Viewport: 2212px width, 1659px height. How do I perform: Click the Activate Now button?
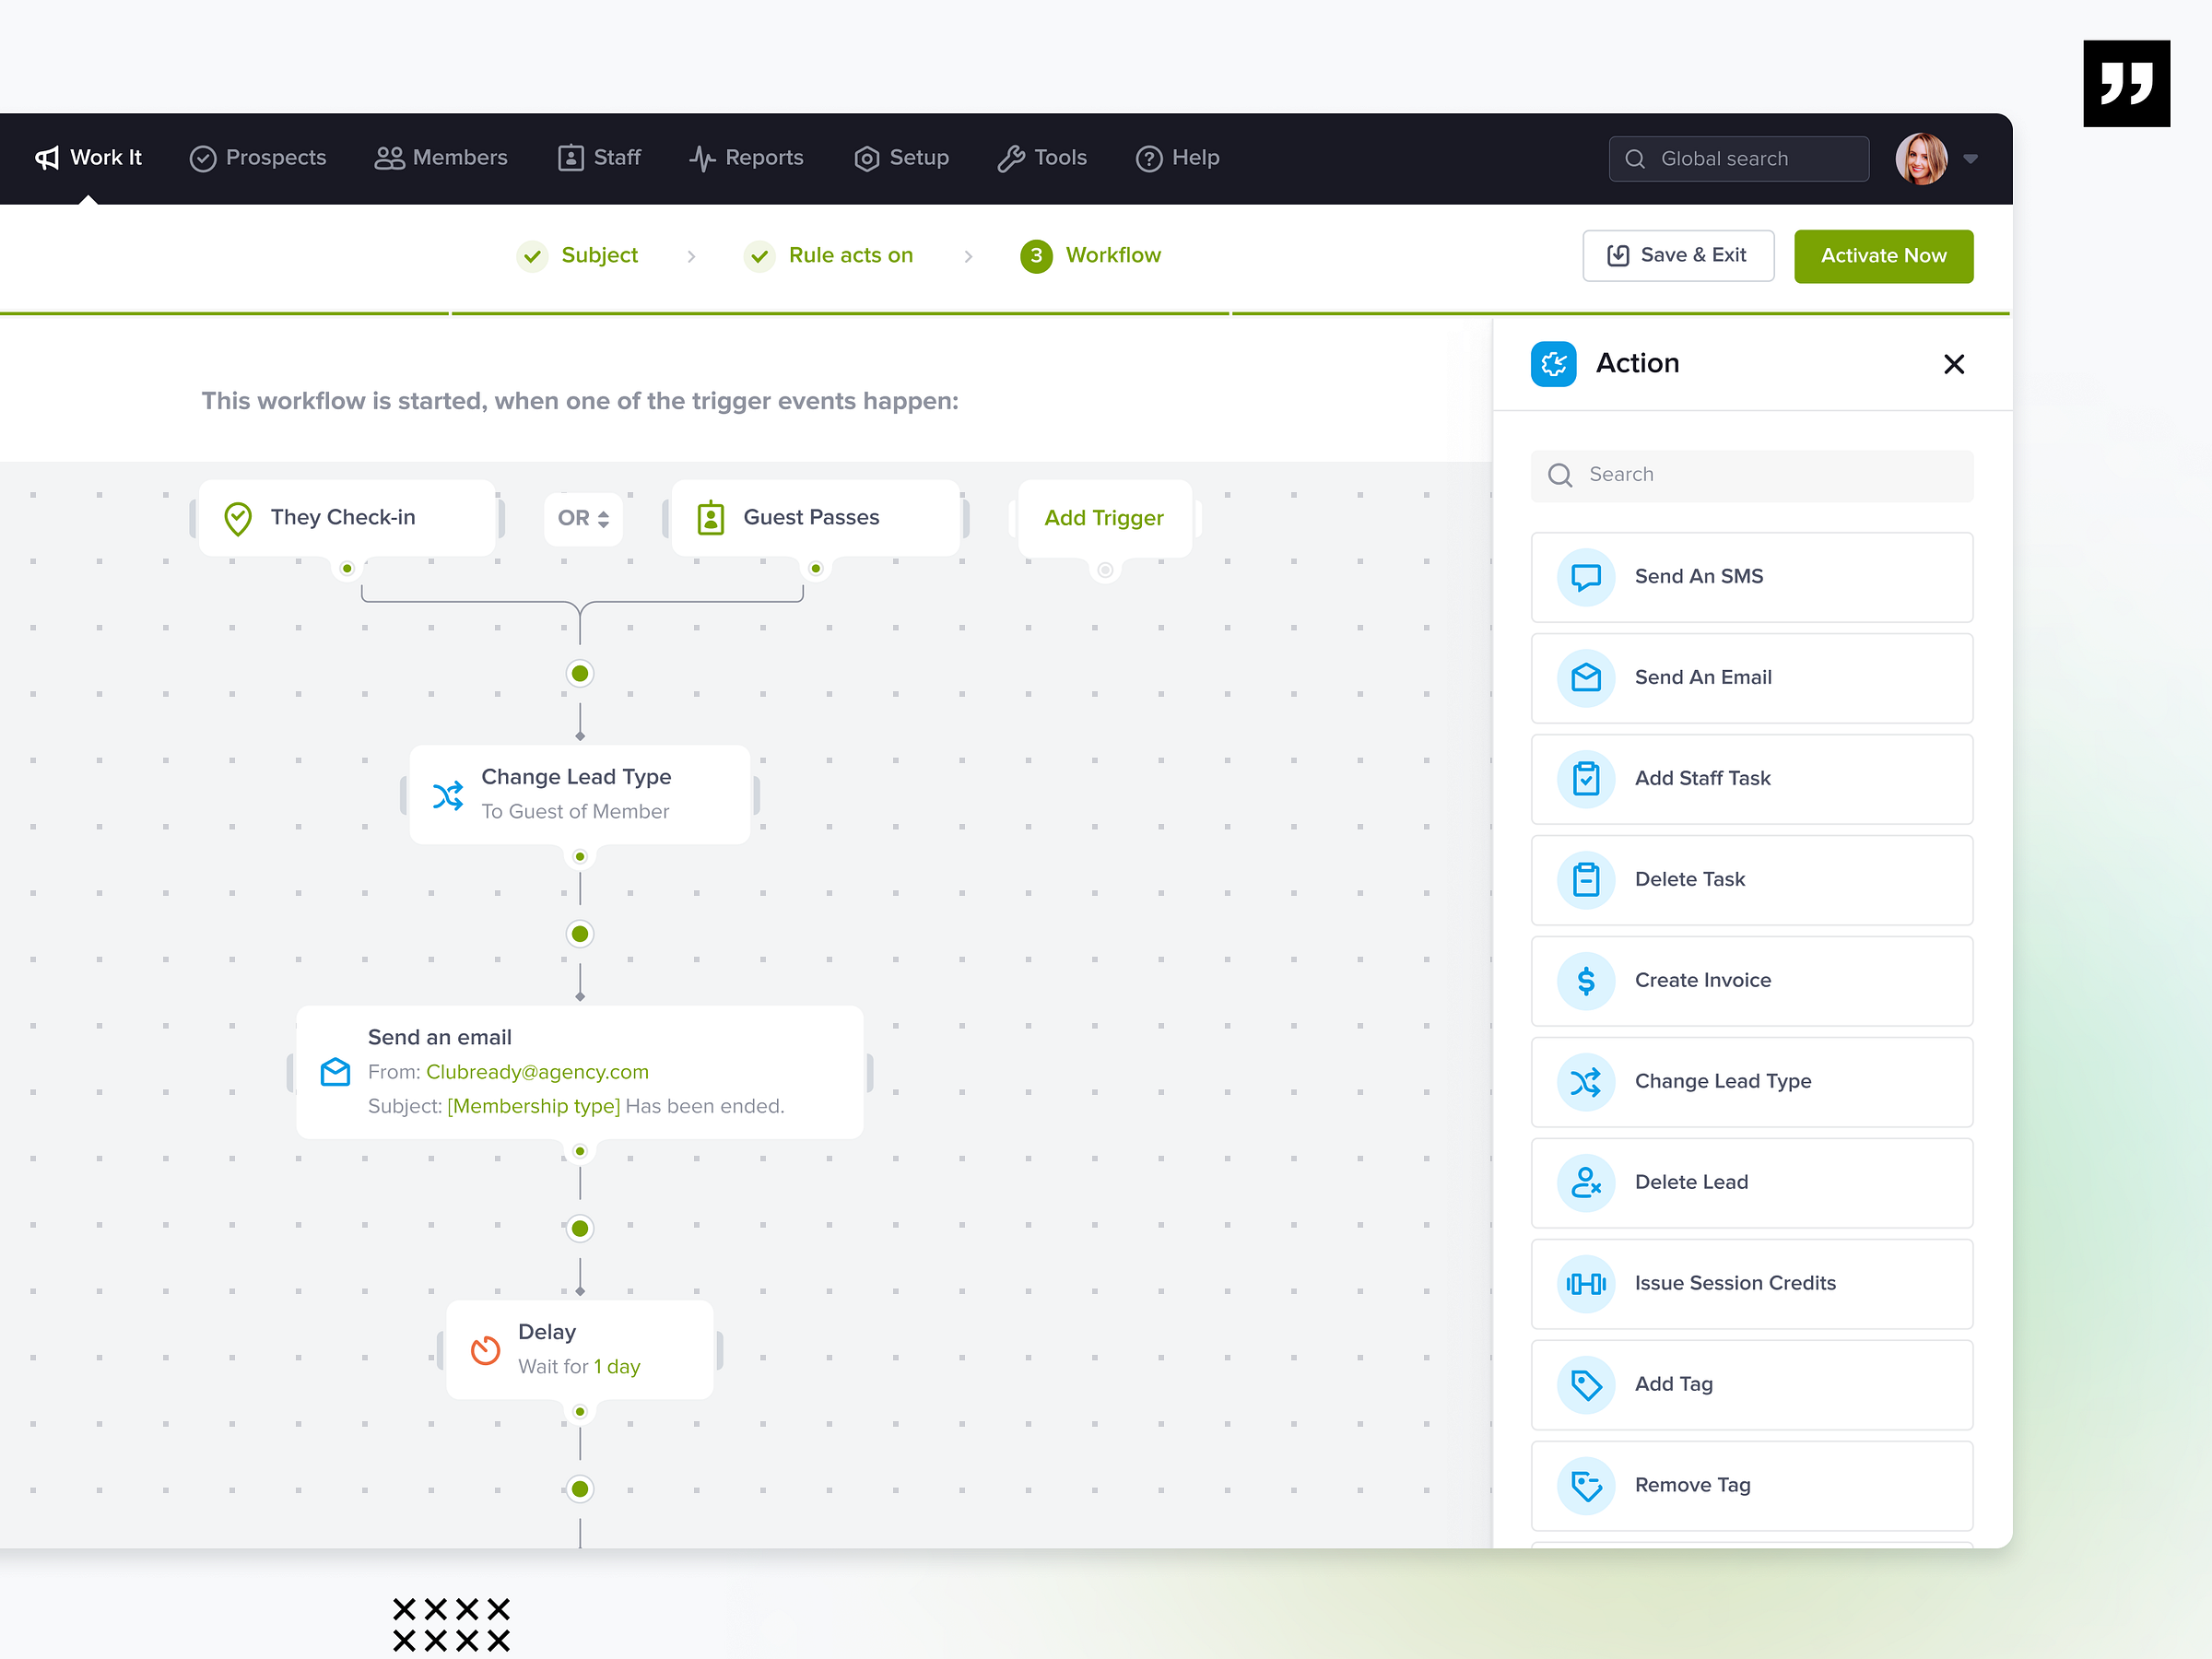1883,256
